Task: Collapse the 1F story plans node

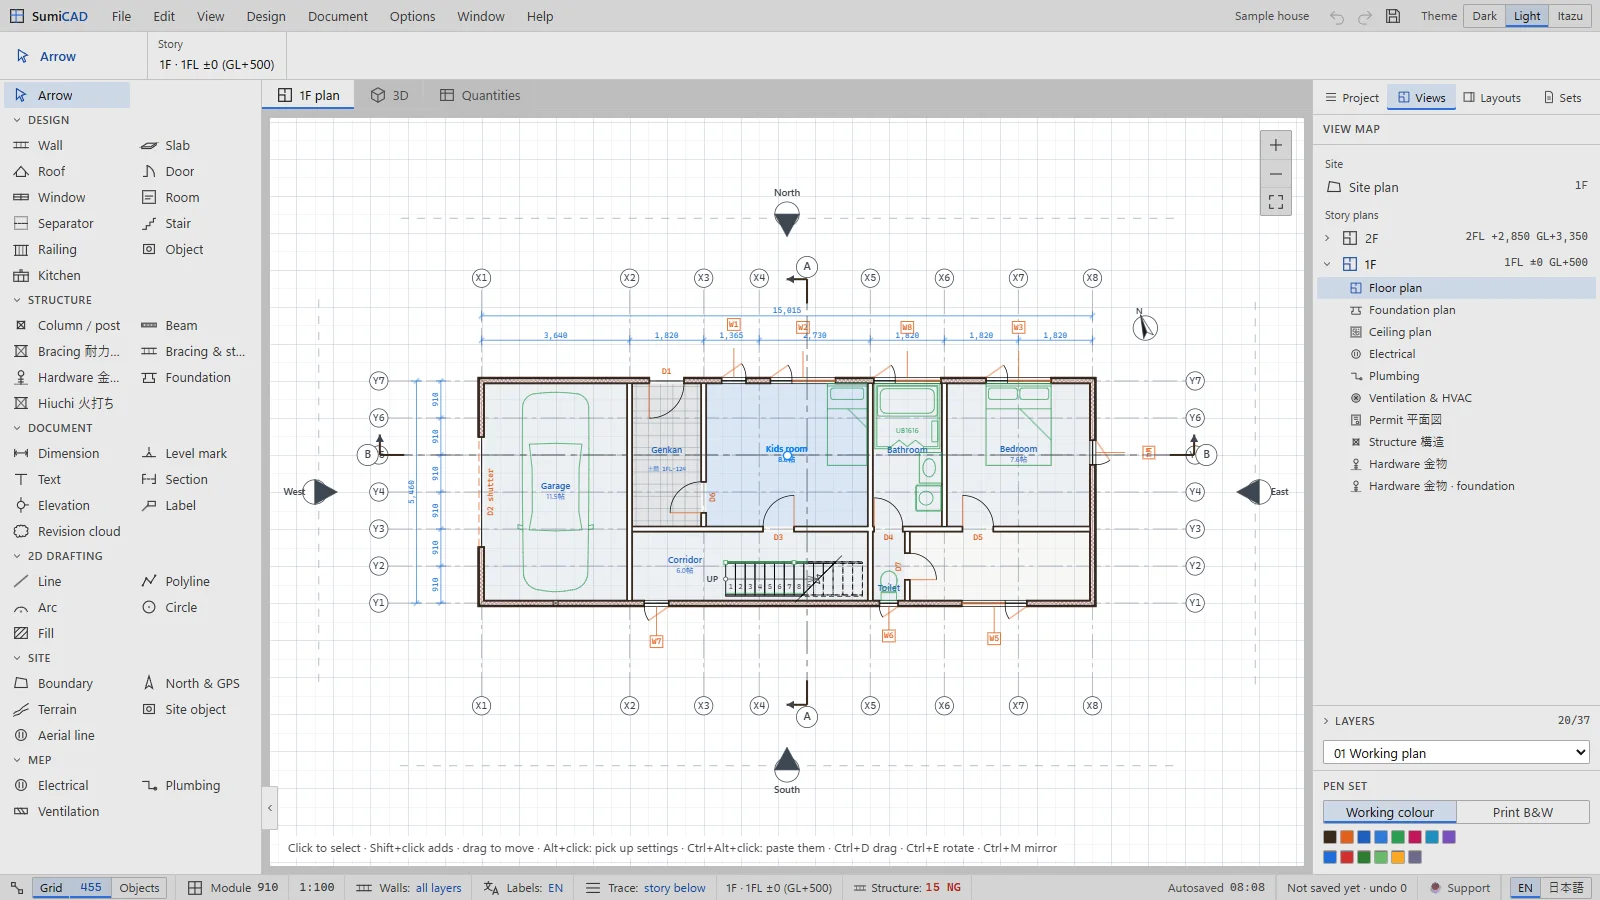Action: (1327, 265)
